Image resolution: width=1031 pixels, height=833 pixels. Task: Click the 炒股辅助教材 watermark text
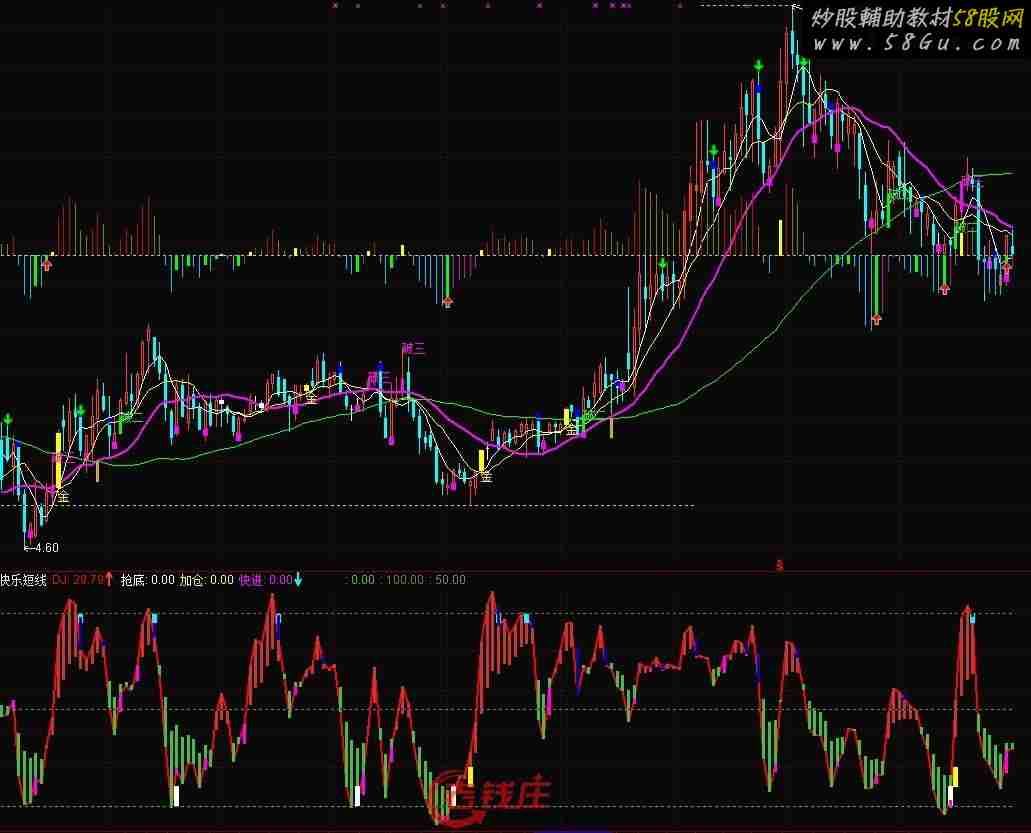[880, 18]
